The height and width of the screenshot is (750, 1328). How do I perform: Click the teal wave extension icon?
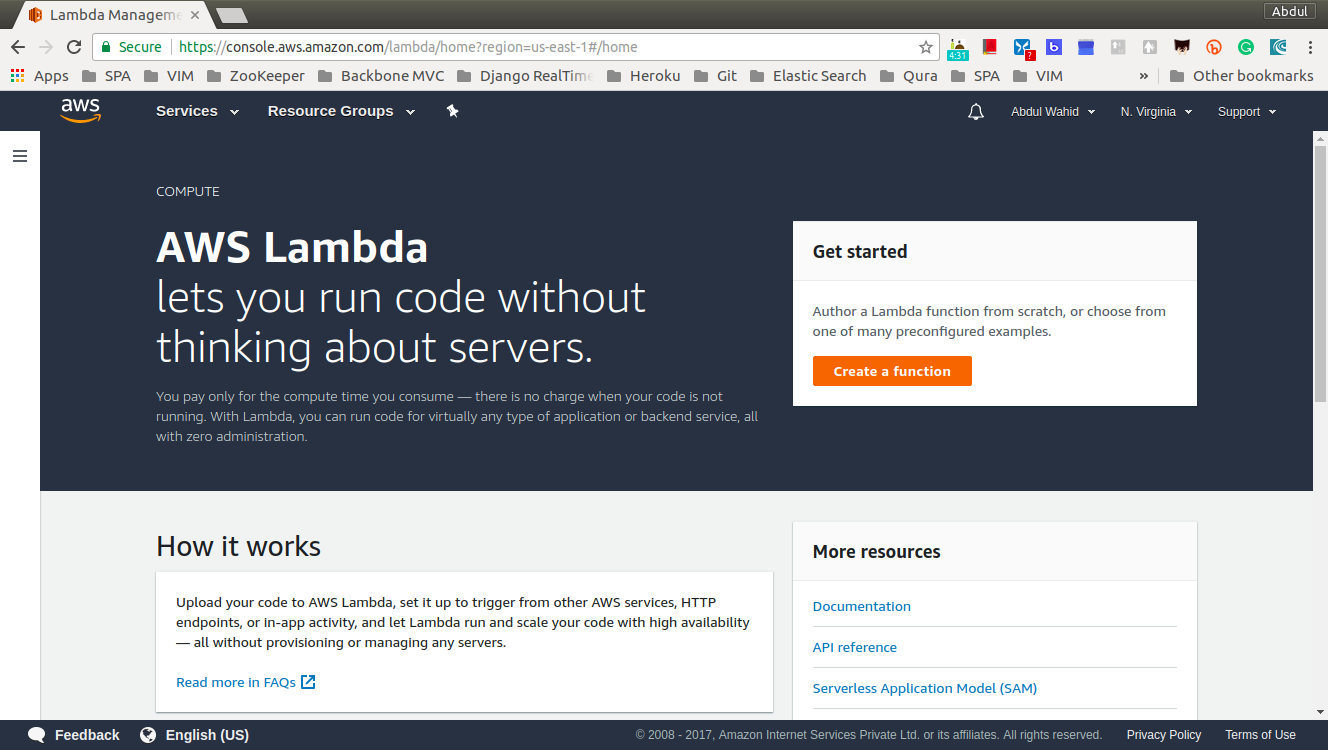point(1278,47)
